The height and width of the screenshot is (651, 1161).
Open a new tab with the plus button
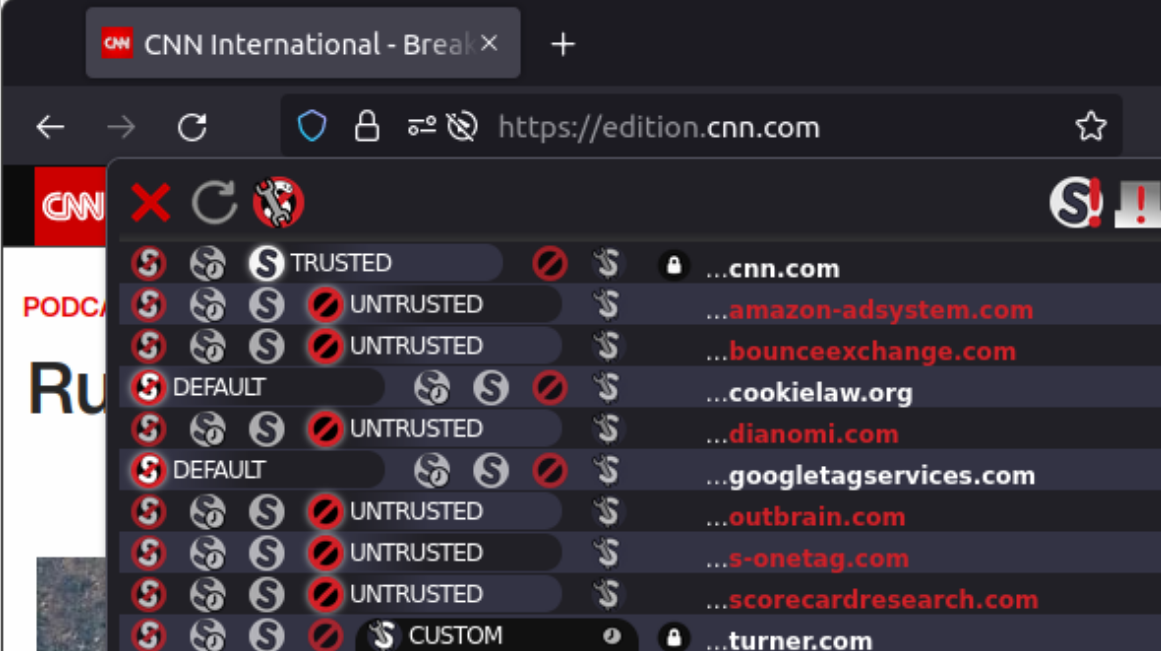click(x=562, y=44)
